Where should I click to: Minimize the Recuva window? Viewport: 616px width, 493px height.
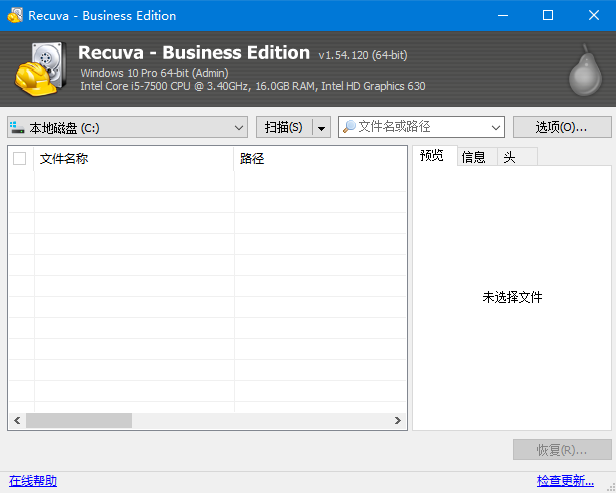coord(503,15)
